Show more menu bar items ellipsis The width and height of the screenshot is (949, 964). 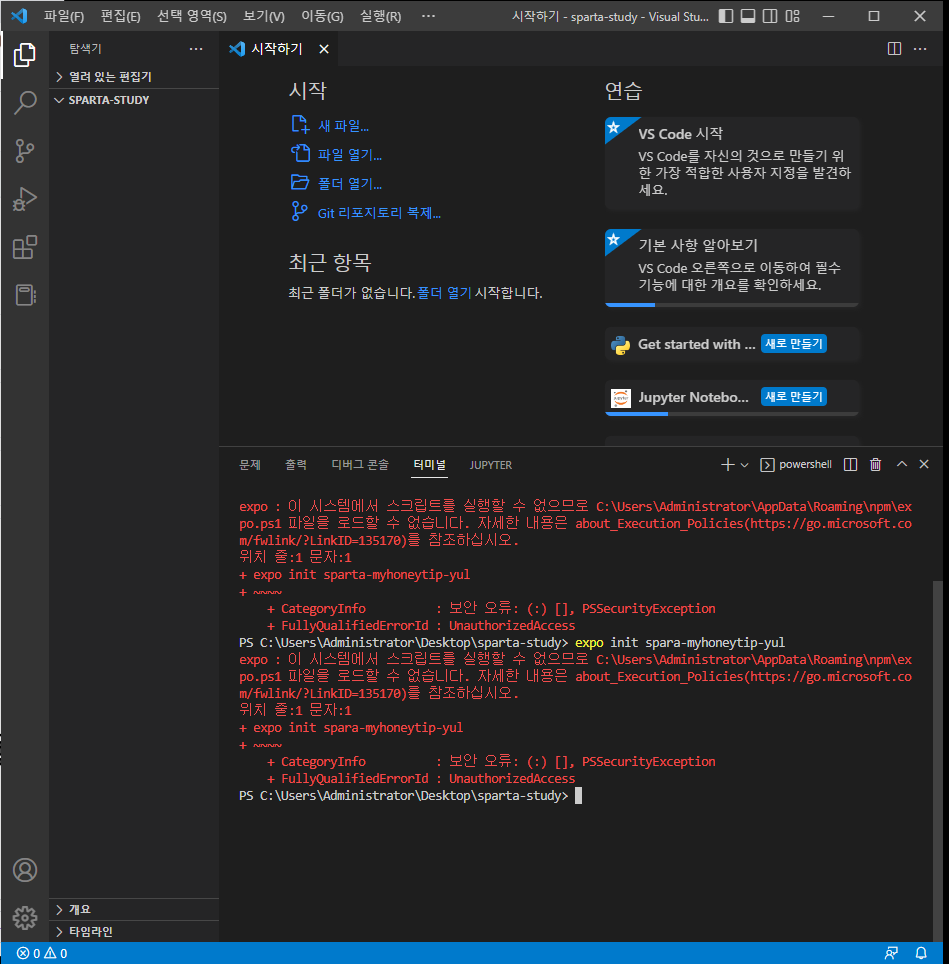(428, 17)
